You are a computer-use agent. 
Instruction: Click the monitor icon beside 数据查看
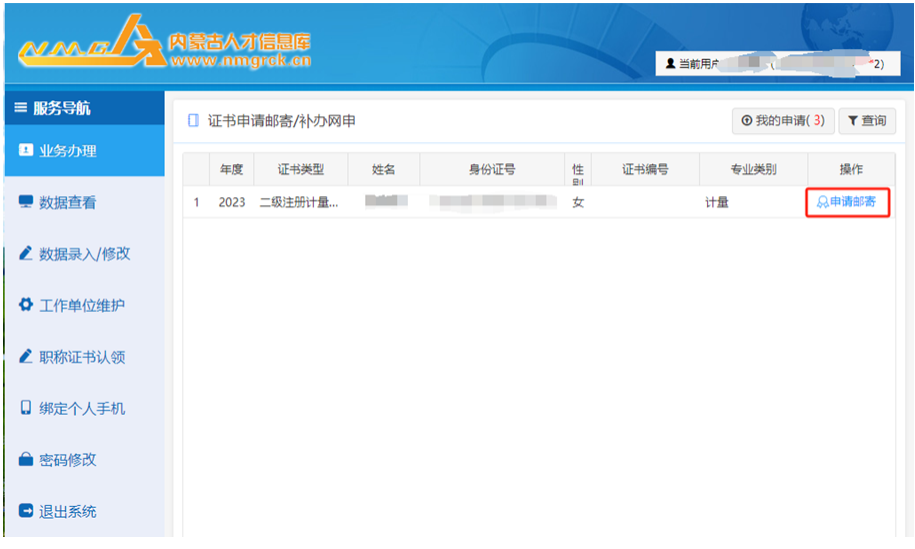pos(26,202)
